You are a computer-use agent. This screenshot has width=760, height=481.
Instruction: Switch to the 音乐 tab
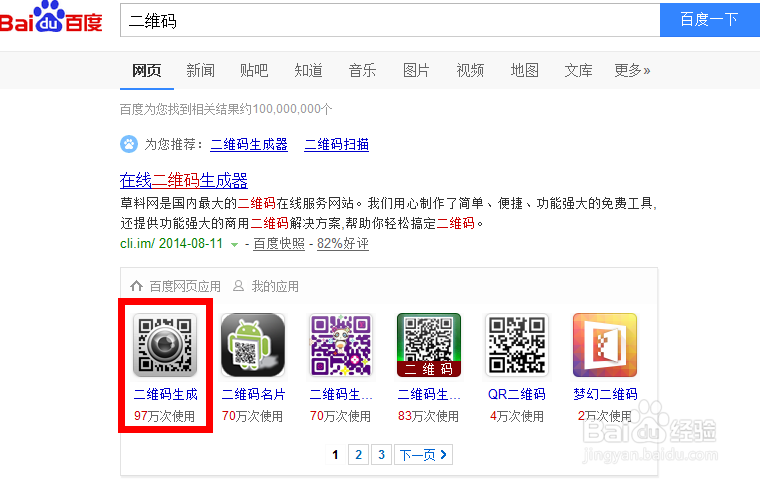pos(362,70)
